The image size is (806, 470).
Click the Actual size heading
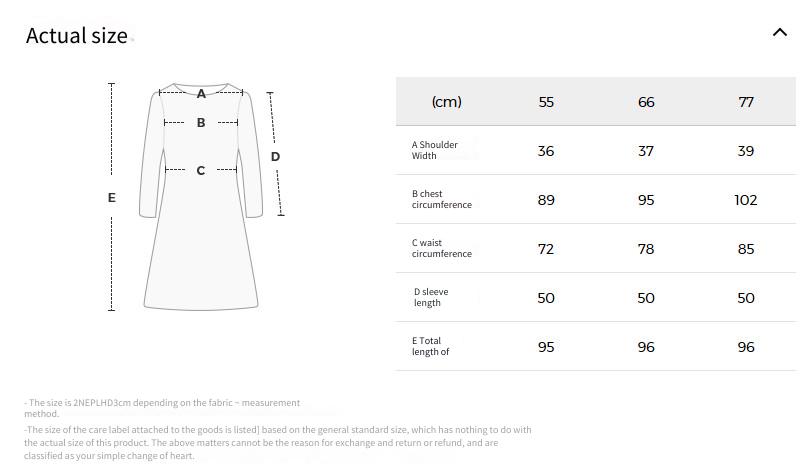[77, 35]
